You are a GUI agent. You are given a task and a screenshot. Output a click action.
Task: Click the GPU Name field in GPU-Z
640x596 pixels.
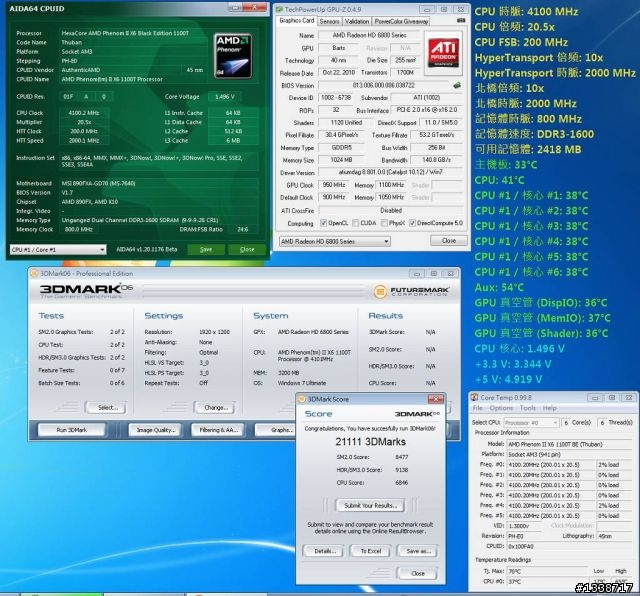click(x=369, y=35)
